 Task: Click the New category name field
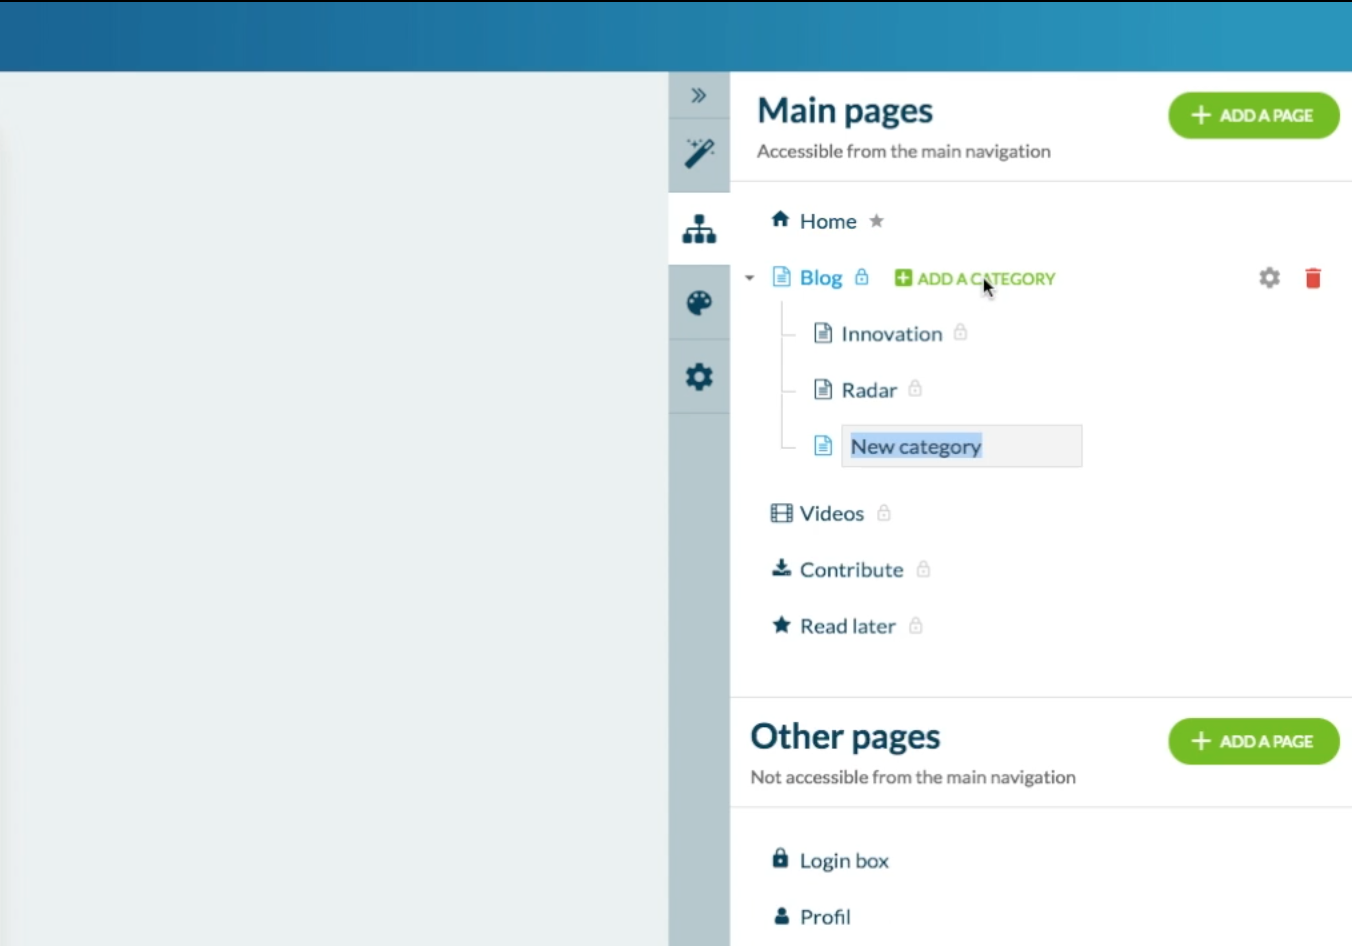click(960, 446)
